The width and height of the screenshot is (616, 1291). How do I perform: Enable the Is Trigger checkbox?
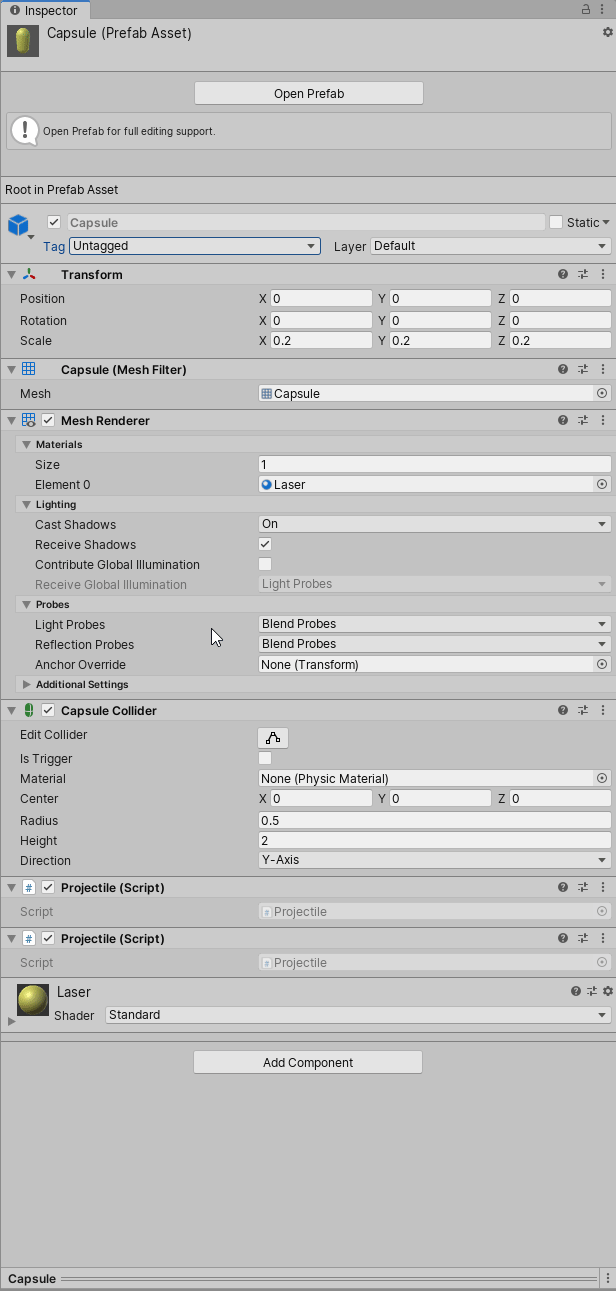pos(265,758)
